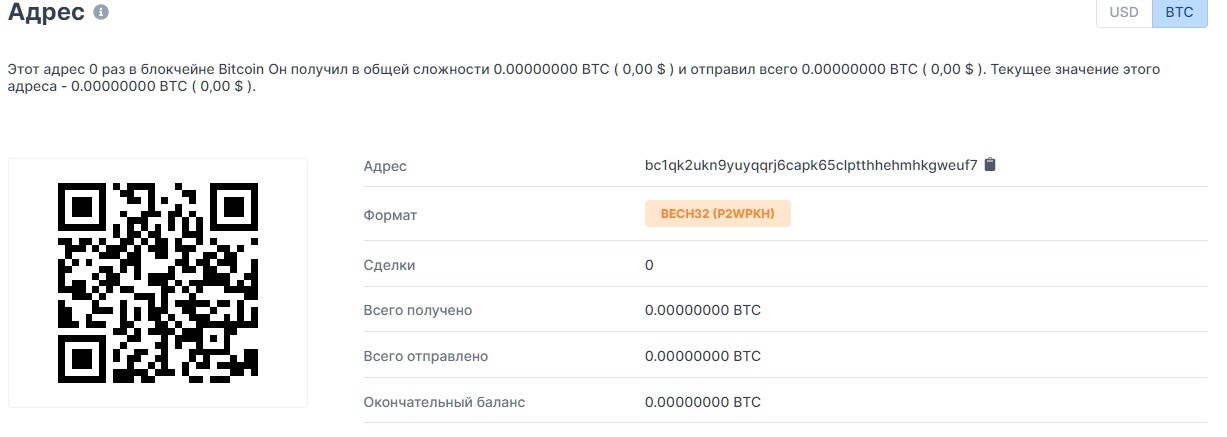The image size is (1227, 437).
Task: Click the Всего отправлено label
Action: pyautogui.click(x=426, y=356)
